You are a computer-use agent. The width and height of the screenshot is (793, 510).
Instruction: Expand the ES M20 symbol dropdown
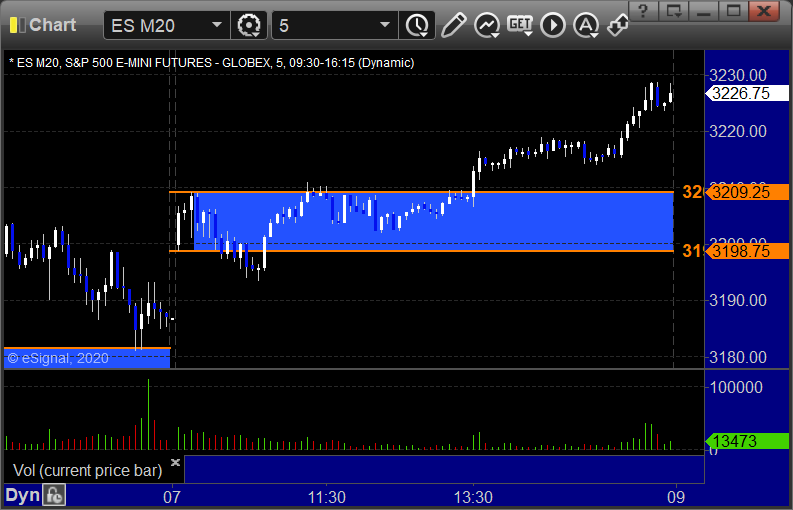point(216,25)
